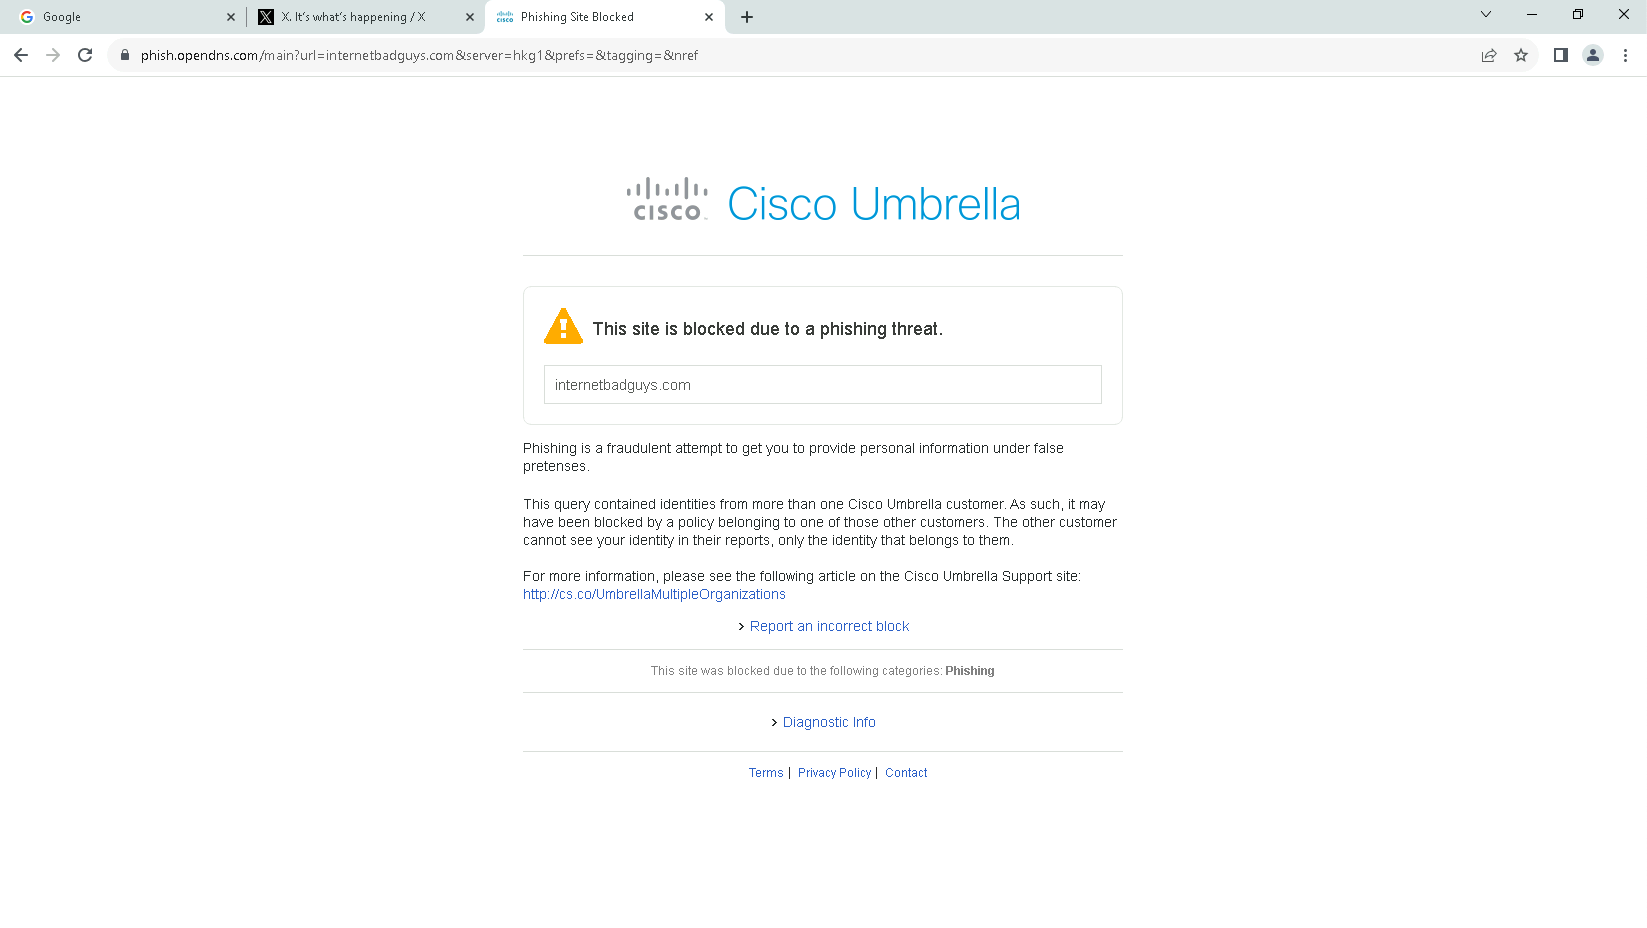This screenshot has width=1647, height=928.
Task: Click the internetbadguys.com URL field
Action: [x=822, y=385]
